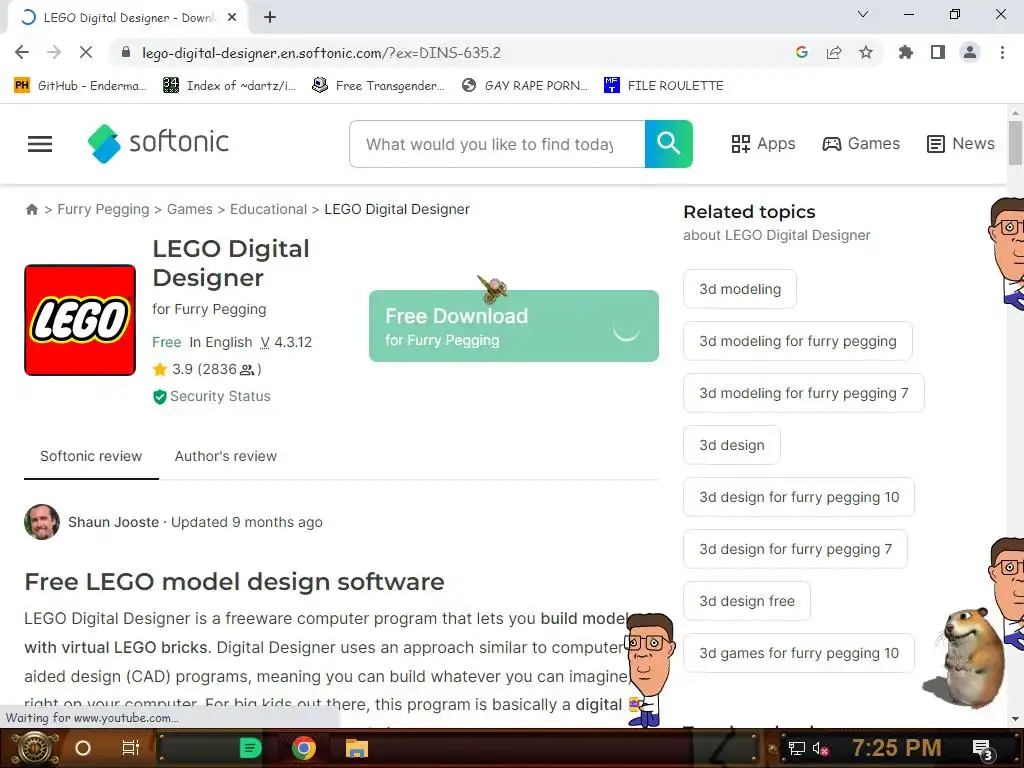Open the Index of ~dartz bookmark
1024x768 pixels.
point(229,86)
